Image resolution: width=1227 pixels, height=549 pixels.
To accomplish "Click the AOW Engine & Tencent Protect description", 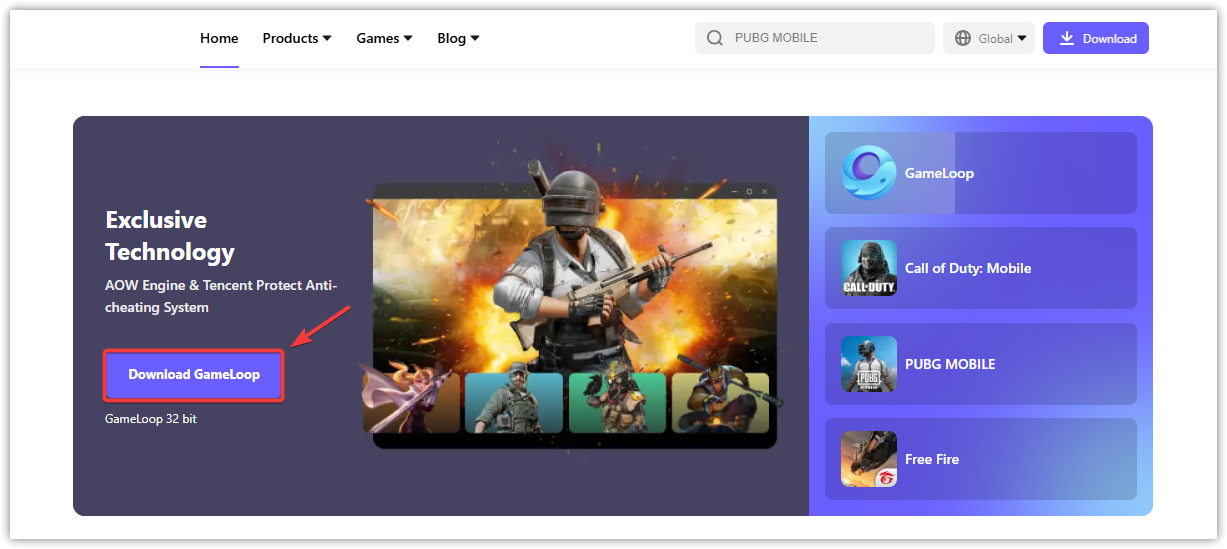I will [x=221, y=296].
